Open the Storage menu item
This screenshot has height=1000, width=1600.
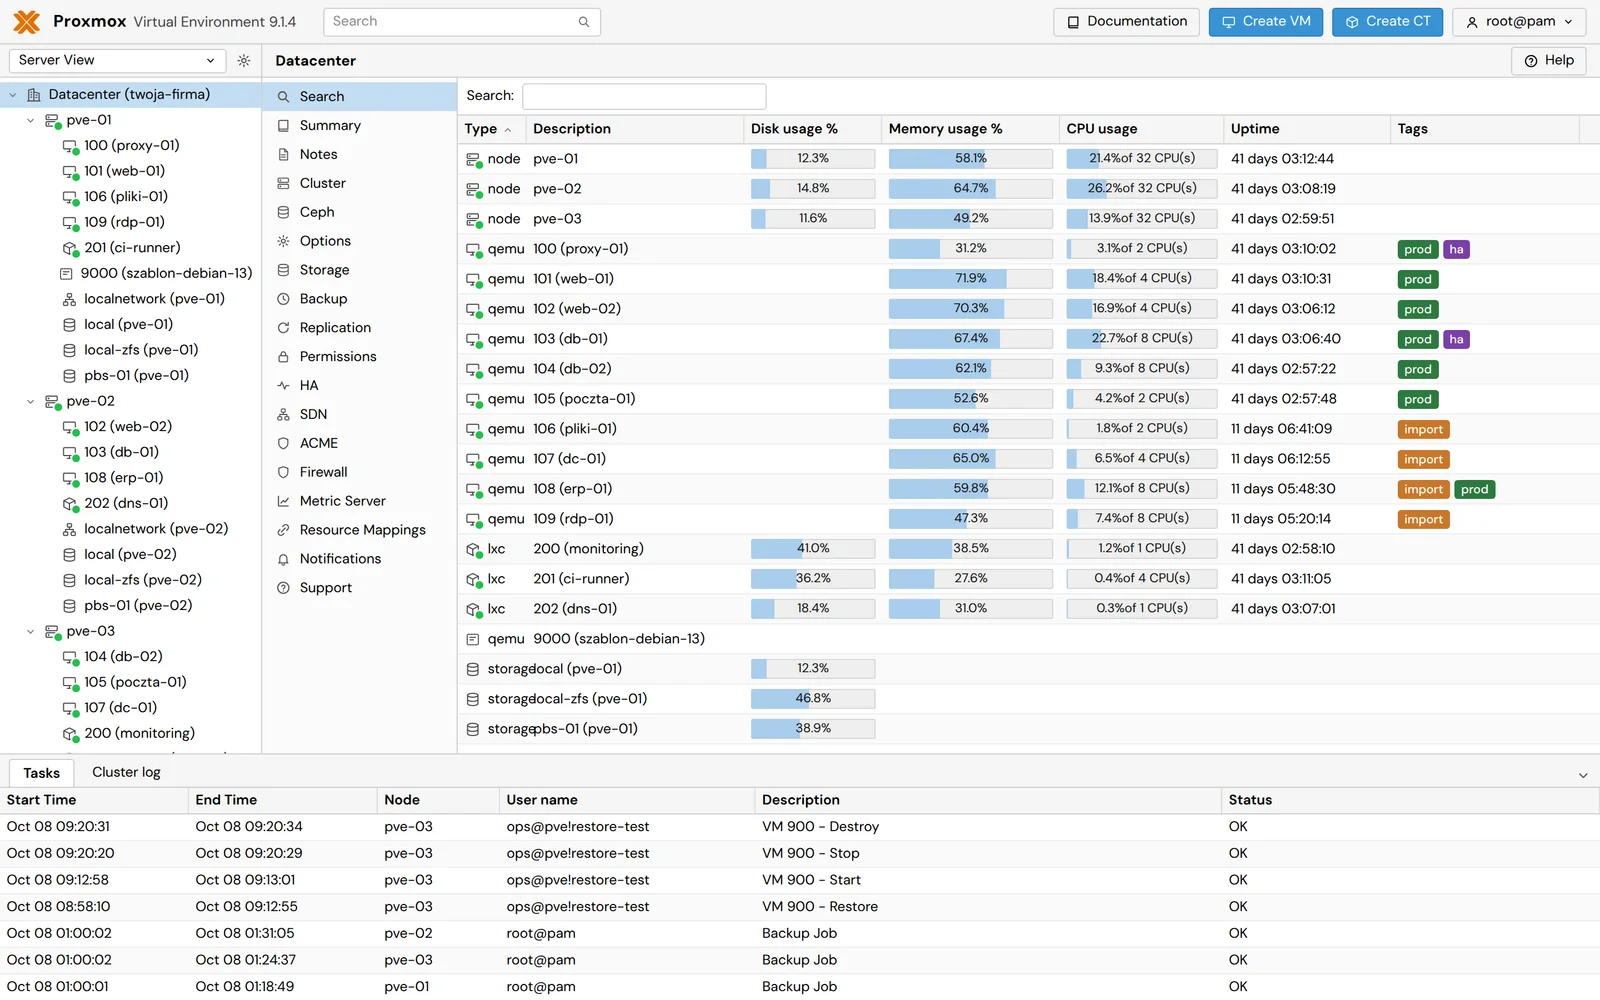click(359, 270)
